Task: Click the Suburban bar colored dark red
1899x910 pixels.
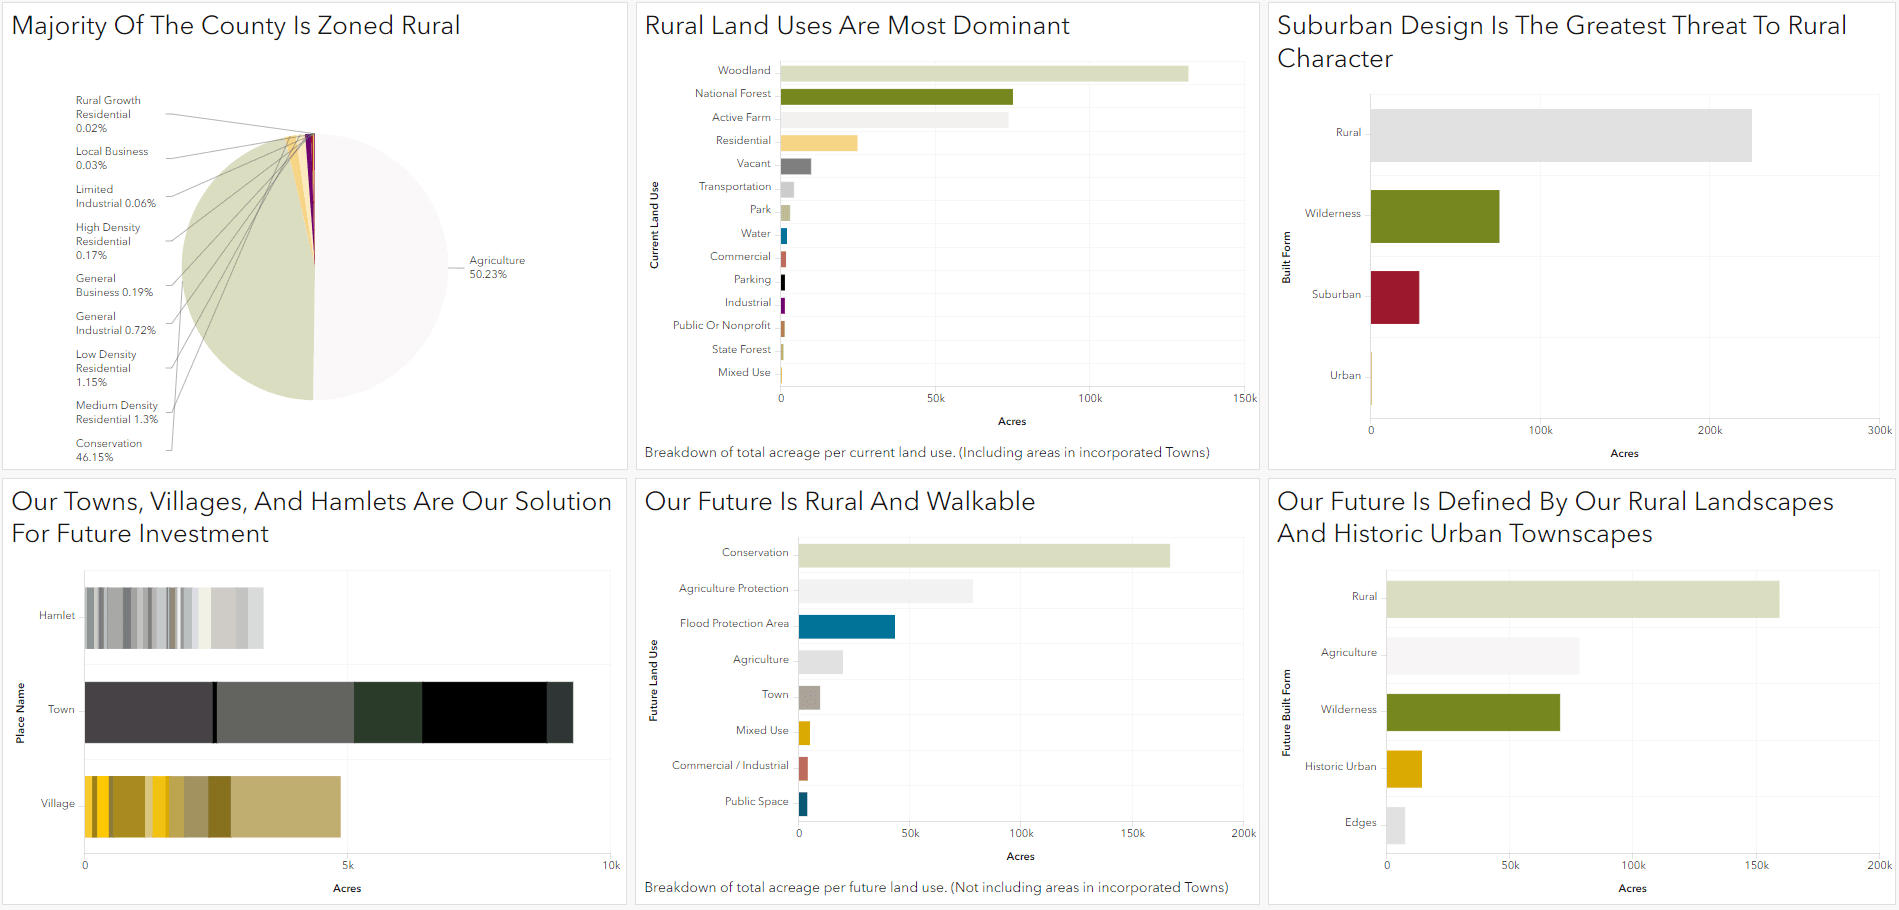Action: pyautogui.click(x=1394, y=296)
